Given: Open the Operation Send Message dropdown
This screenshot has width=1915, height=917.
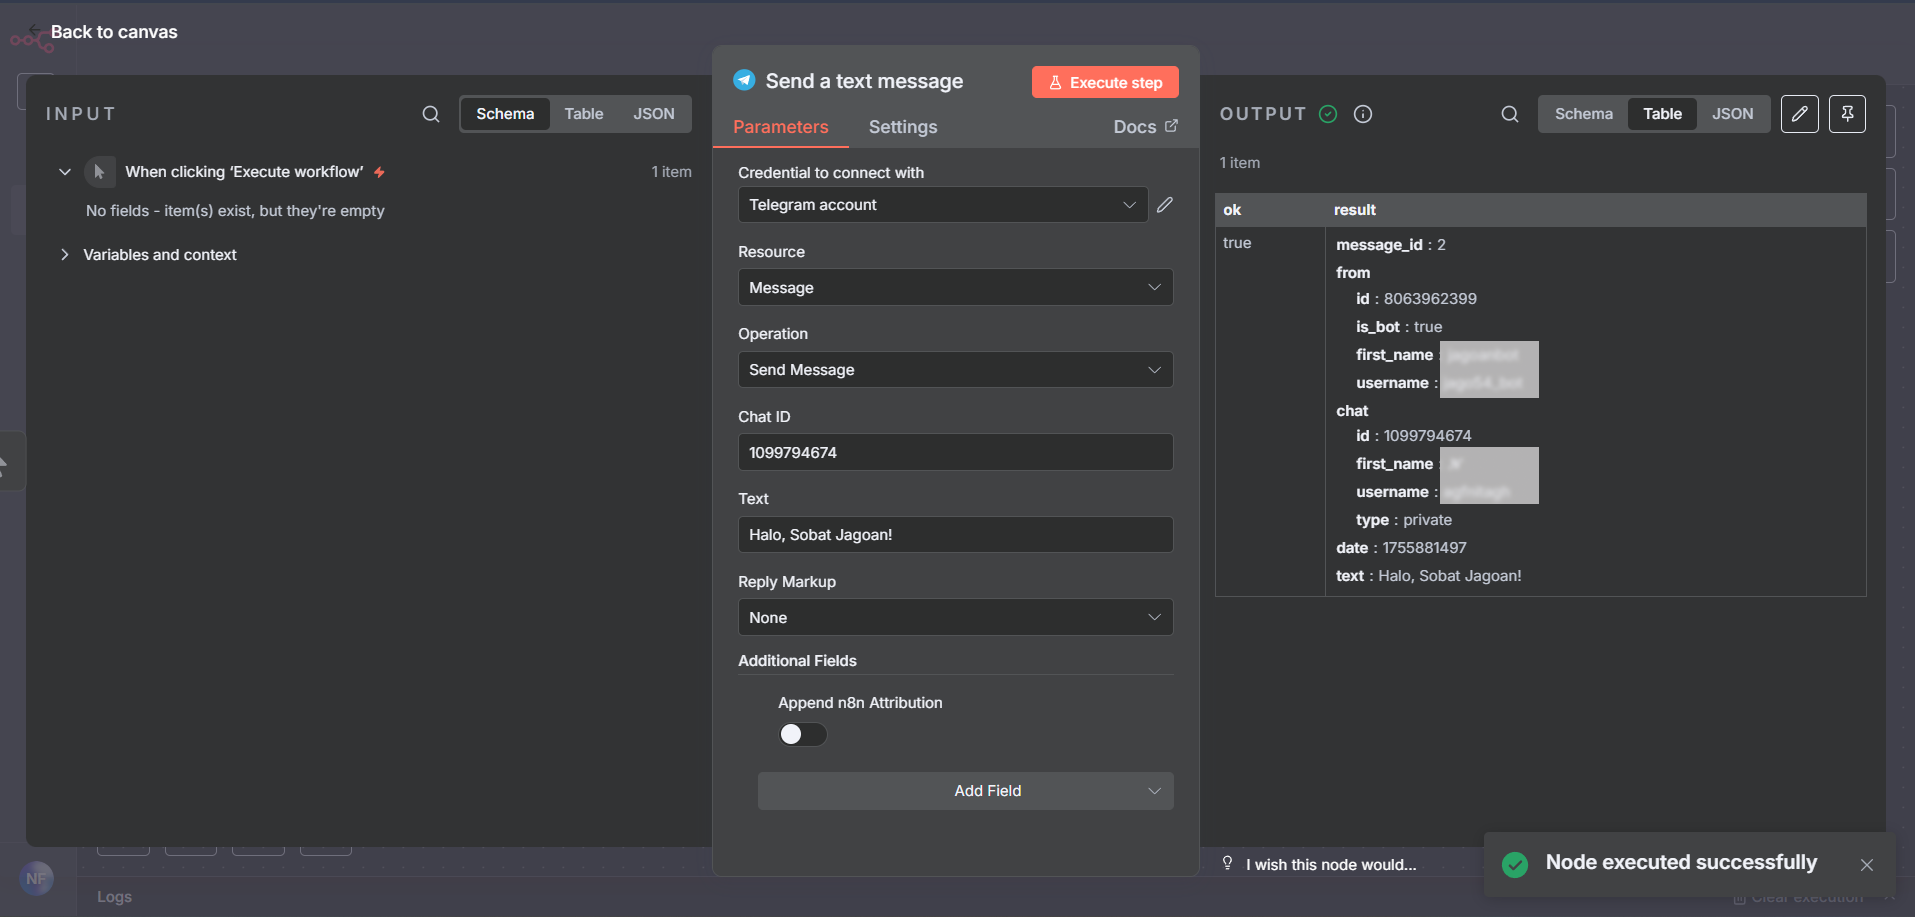Looking at the screenshot, I should pyautogui.click(x=955, y=370).
